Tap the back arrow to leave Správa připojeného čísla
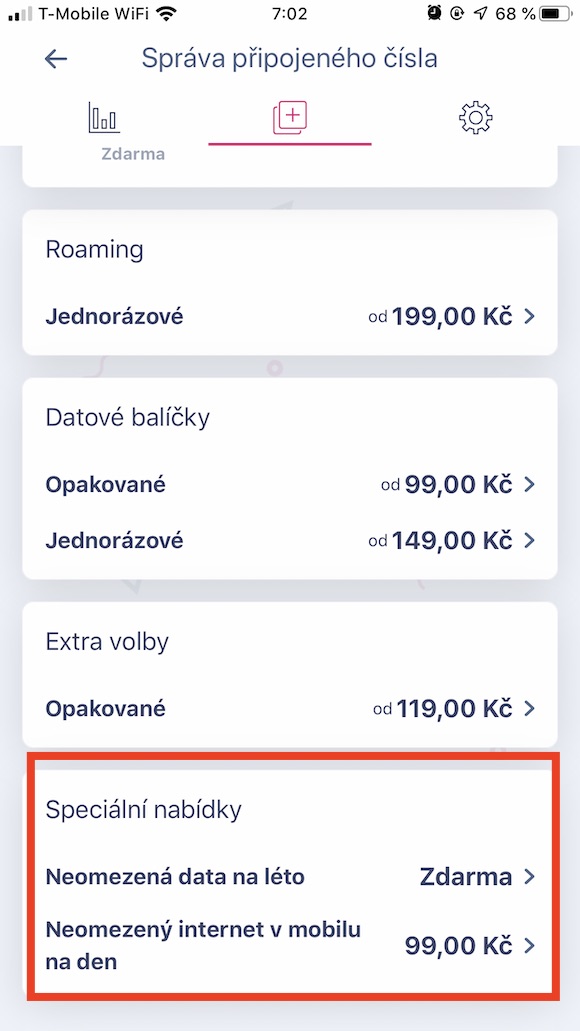This screenshot has height=1031, width=580. coord(55,59)
